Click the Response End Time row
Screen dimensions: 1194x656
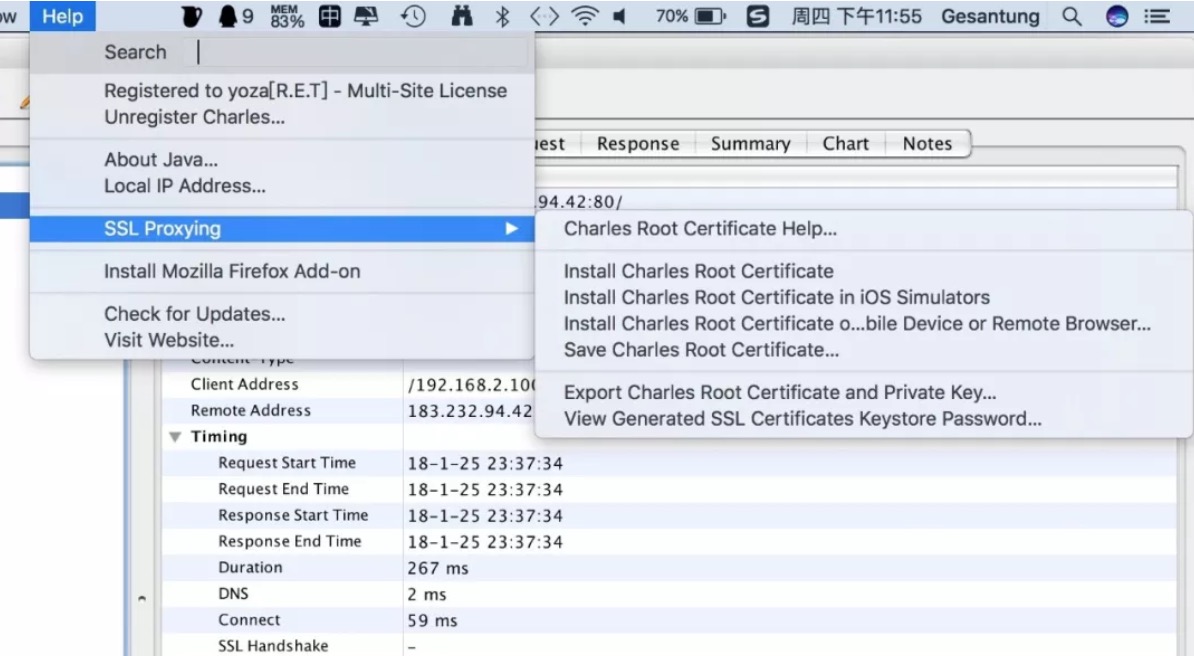(x=669, y=542)
